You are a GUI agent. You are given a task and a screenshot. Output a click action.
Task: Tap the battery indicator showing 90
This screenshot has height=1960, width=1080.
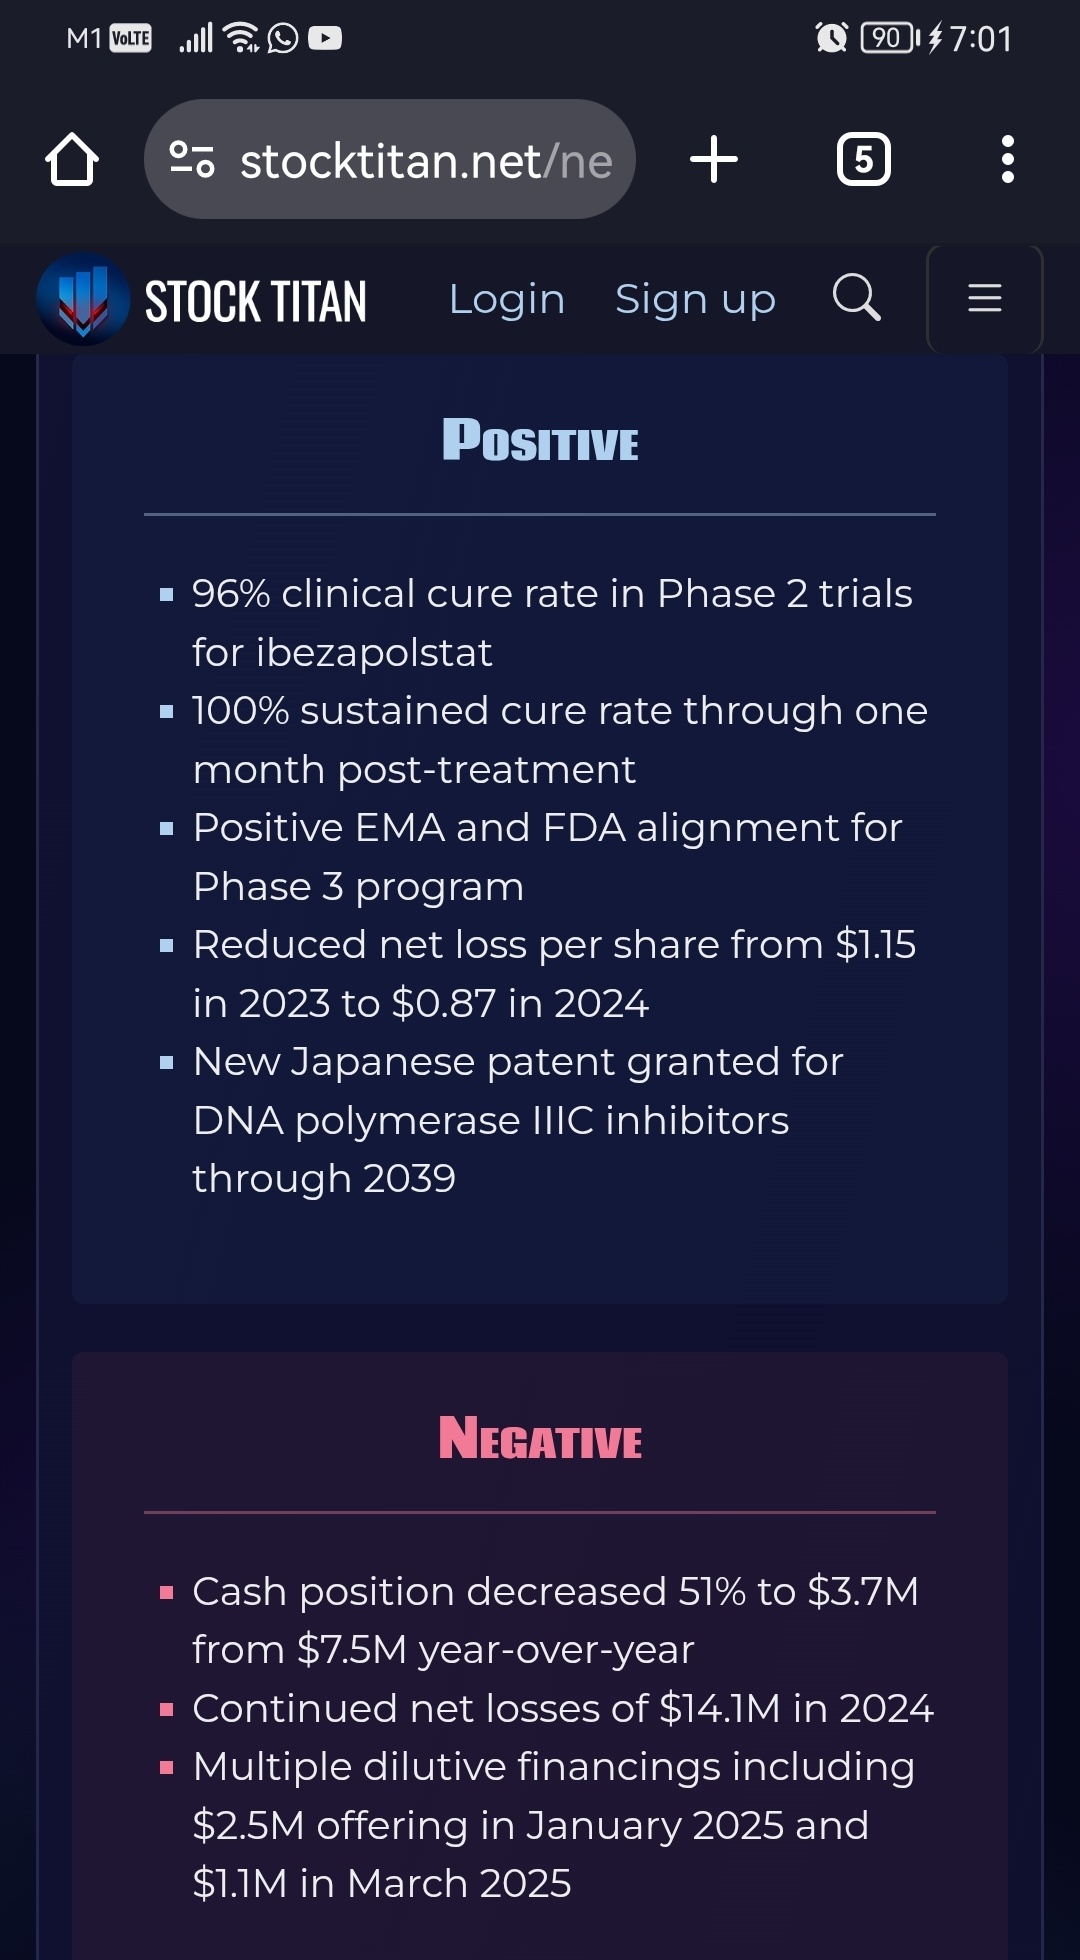(890, 38)
